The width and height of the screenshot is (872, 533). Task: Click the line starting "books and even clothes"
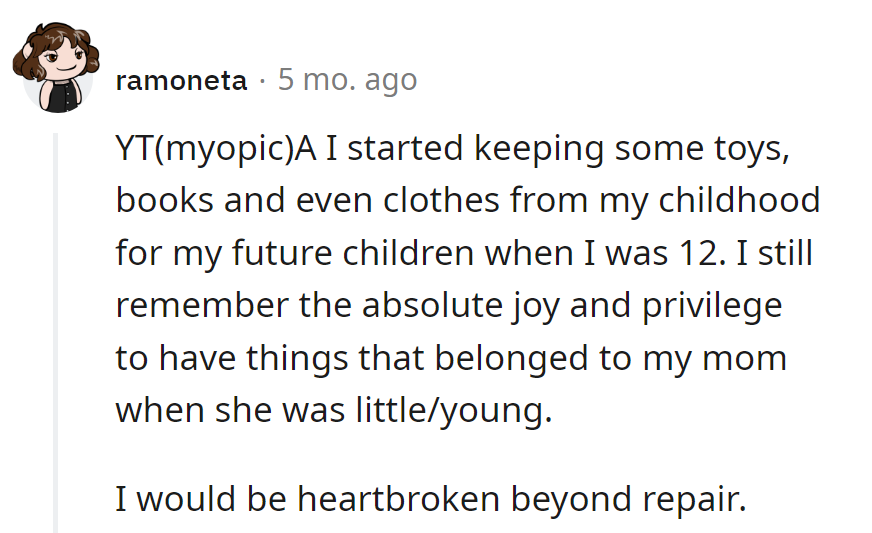pyautogui.click(x=467, y=201)
